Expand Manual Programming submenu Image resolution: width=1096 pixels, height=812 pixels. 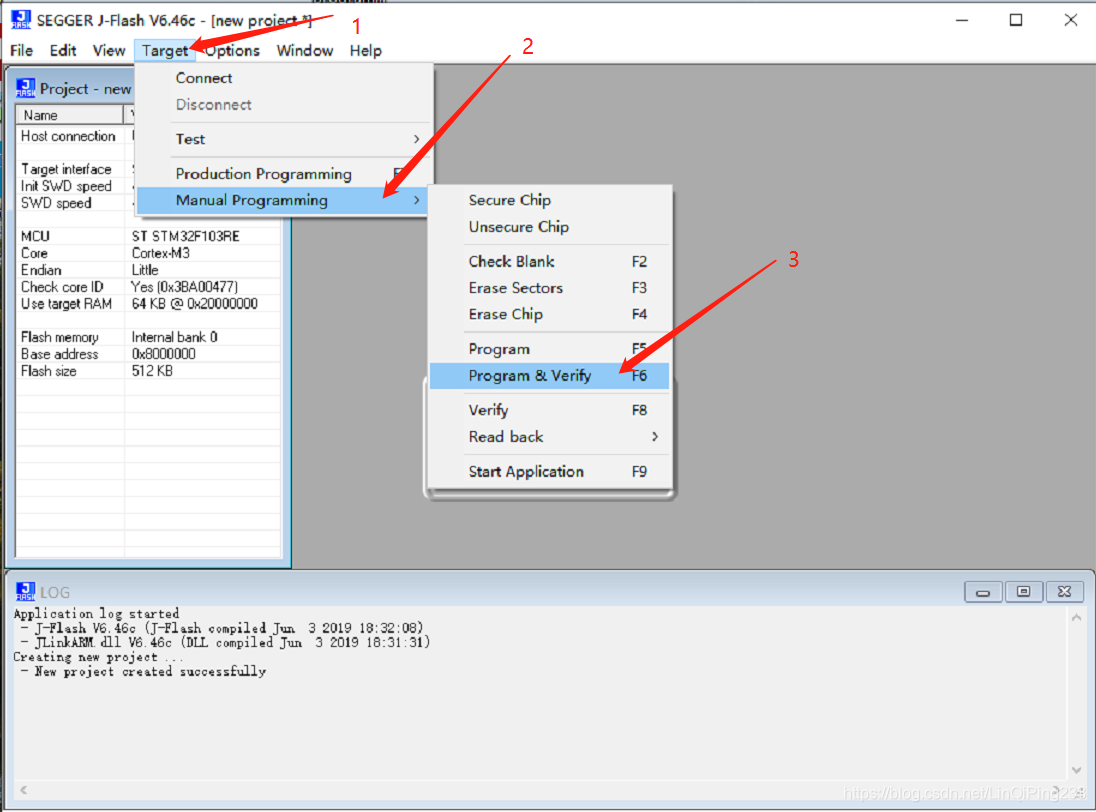click(282, 201)
